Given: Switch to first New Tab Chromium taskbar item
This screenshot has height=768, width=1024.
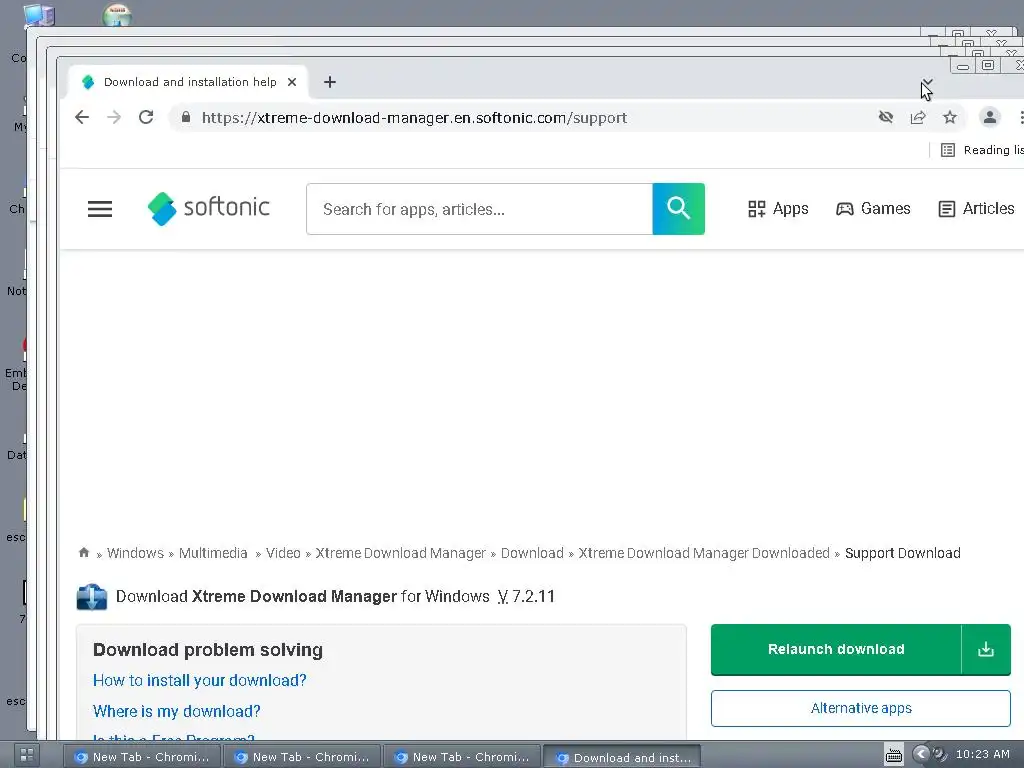Looking at the screenshot, I should [142, 757].
